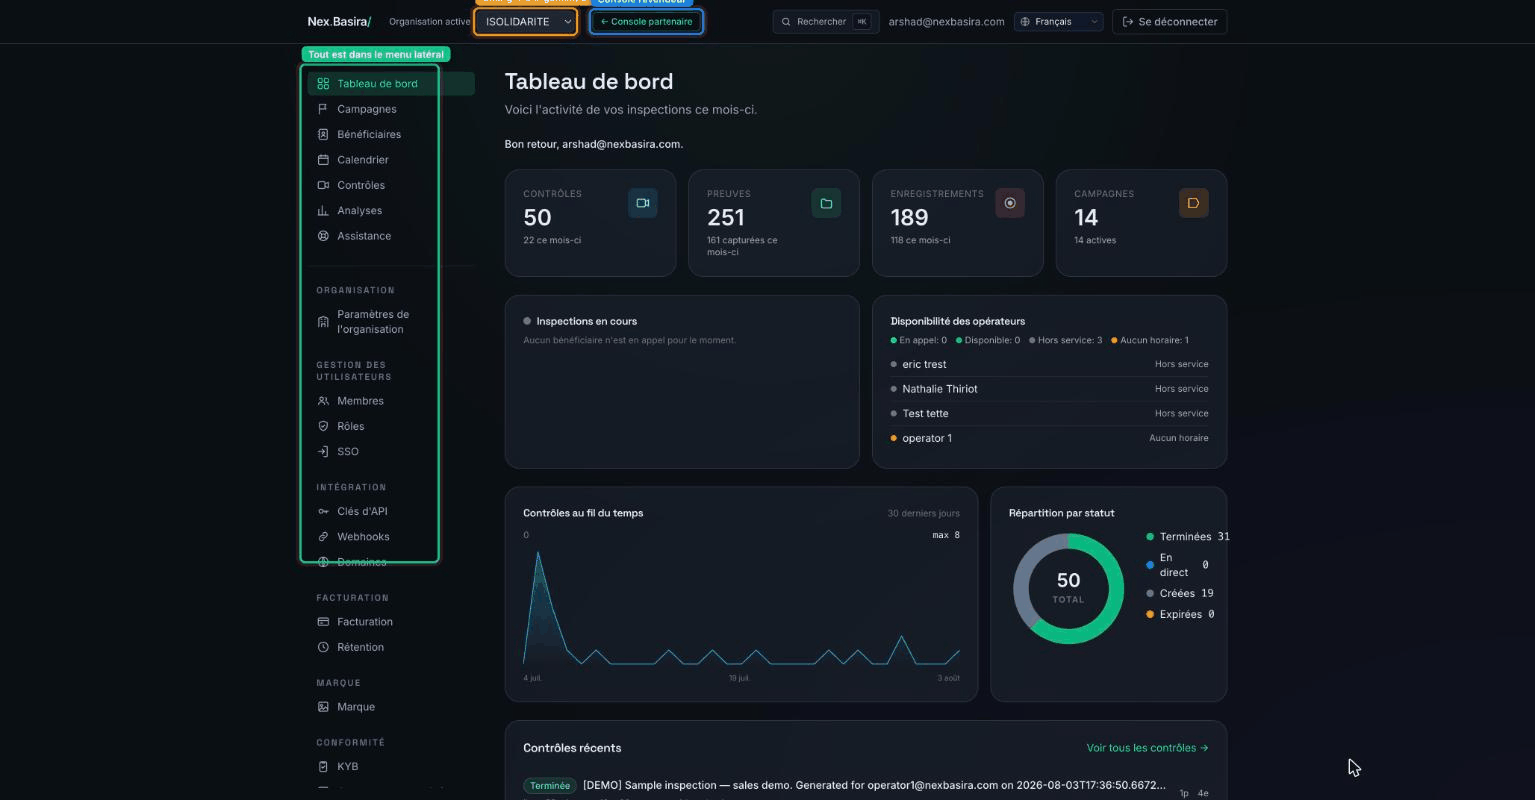Click operator row Nathalie Thiriot
The height and width of the screenshot is (800, 1535).
[x=1049, y=389]
